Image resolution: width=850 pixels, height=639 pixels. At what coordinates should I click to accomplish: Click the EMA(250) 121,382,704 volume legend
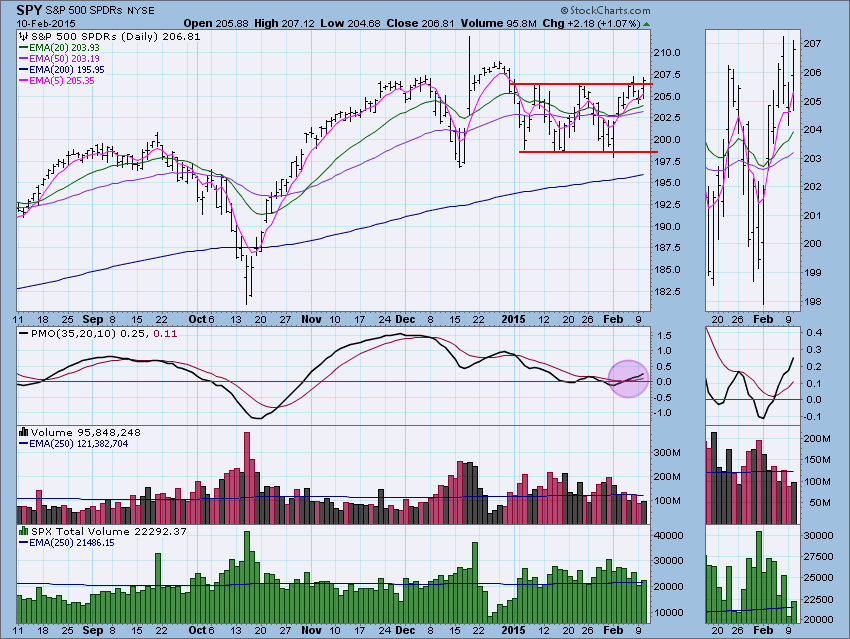[x=73, y=443]
